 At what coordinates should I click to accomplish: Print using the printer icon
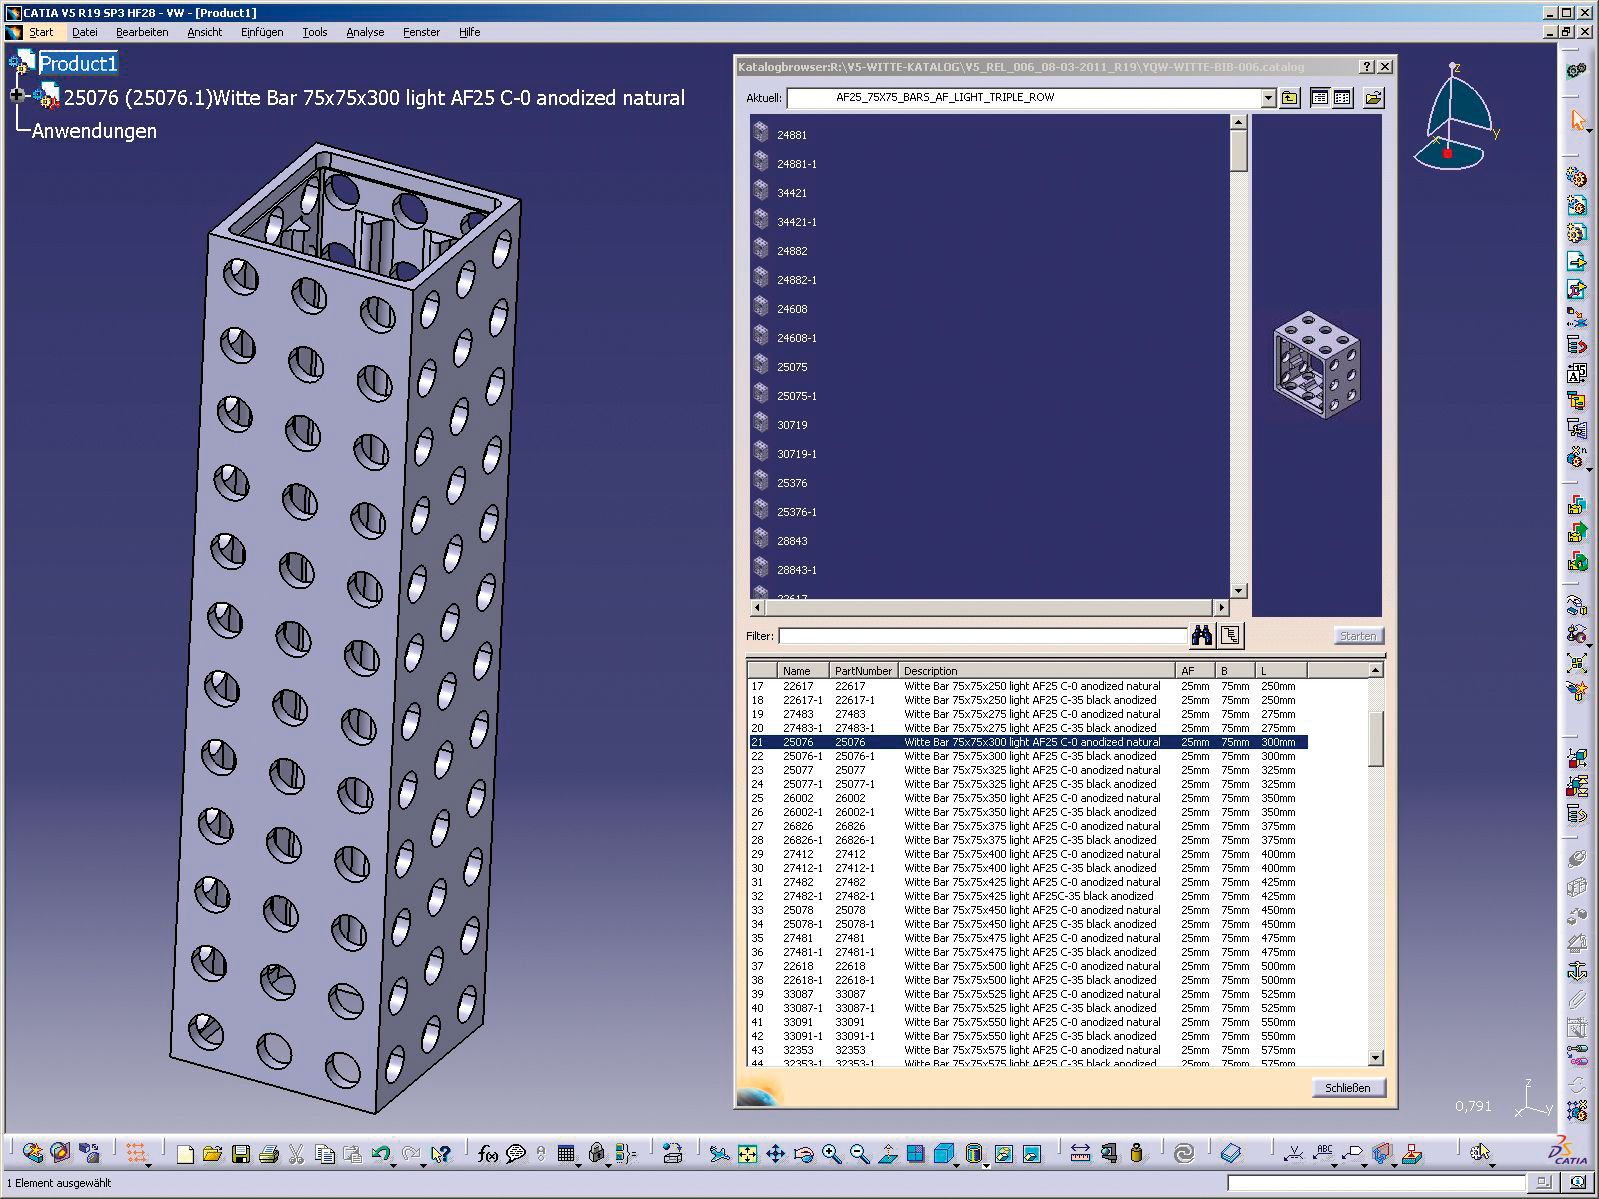click(268, 1154)
